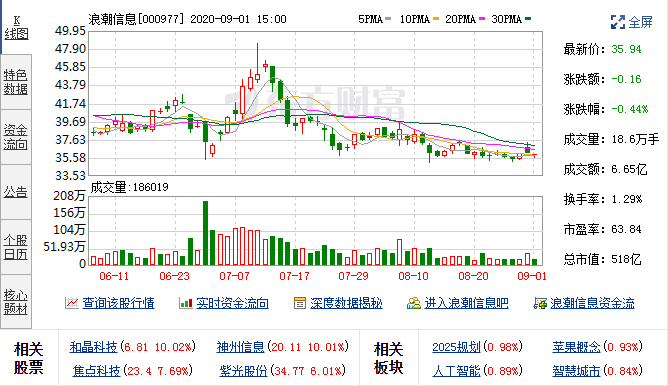Open the 进入浪潮信息吧 link

point(466,303)
